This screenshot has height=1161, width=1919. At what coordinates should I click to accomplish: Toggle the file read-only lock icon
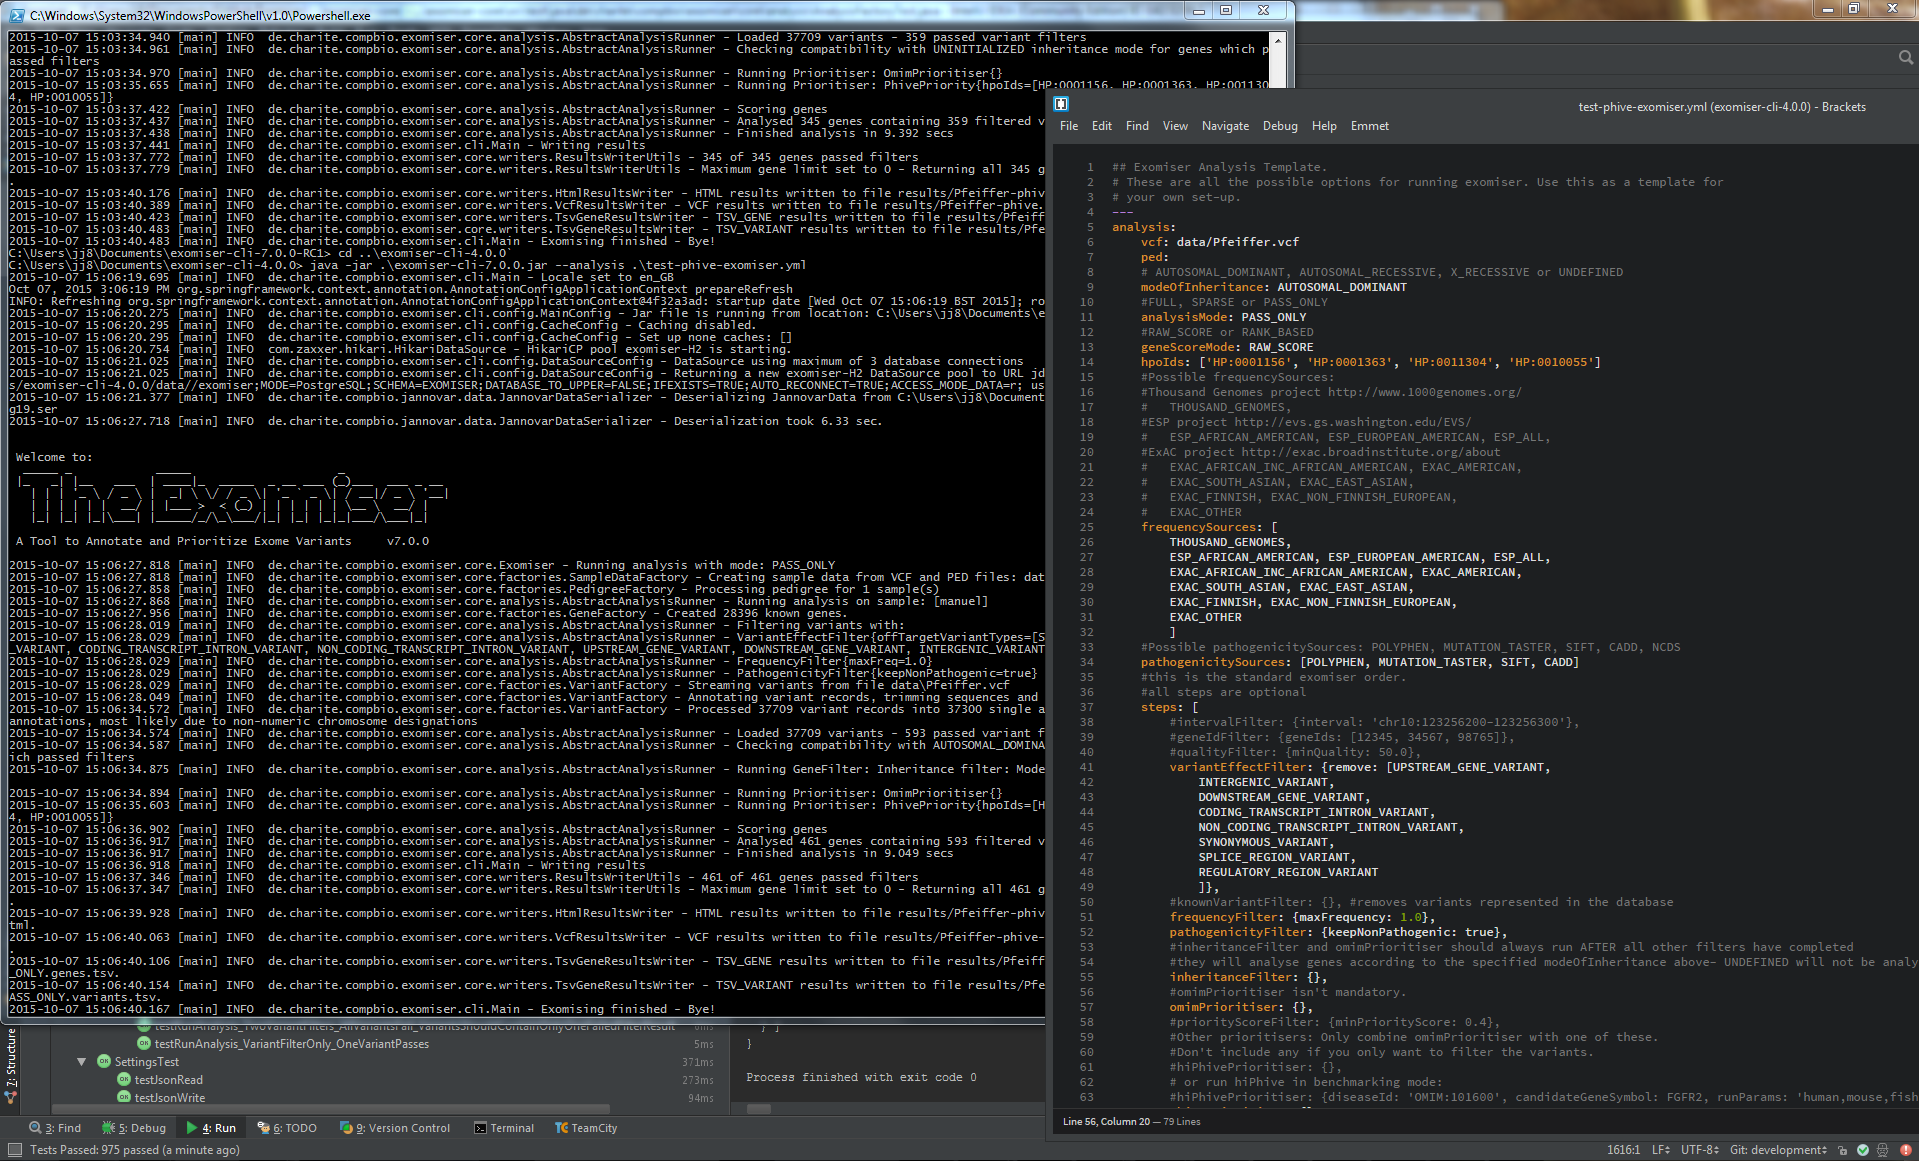point(1842,1150)
